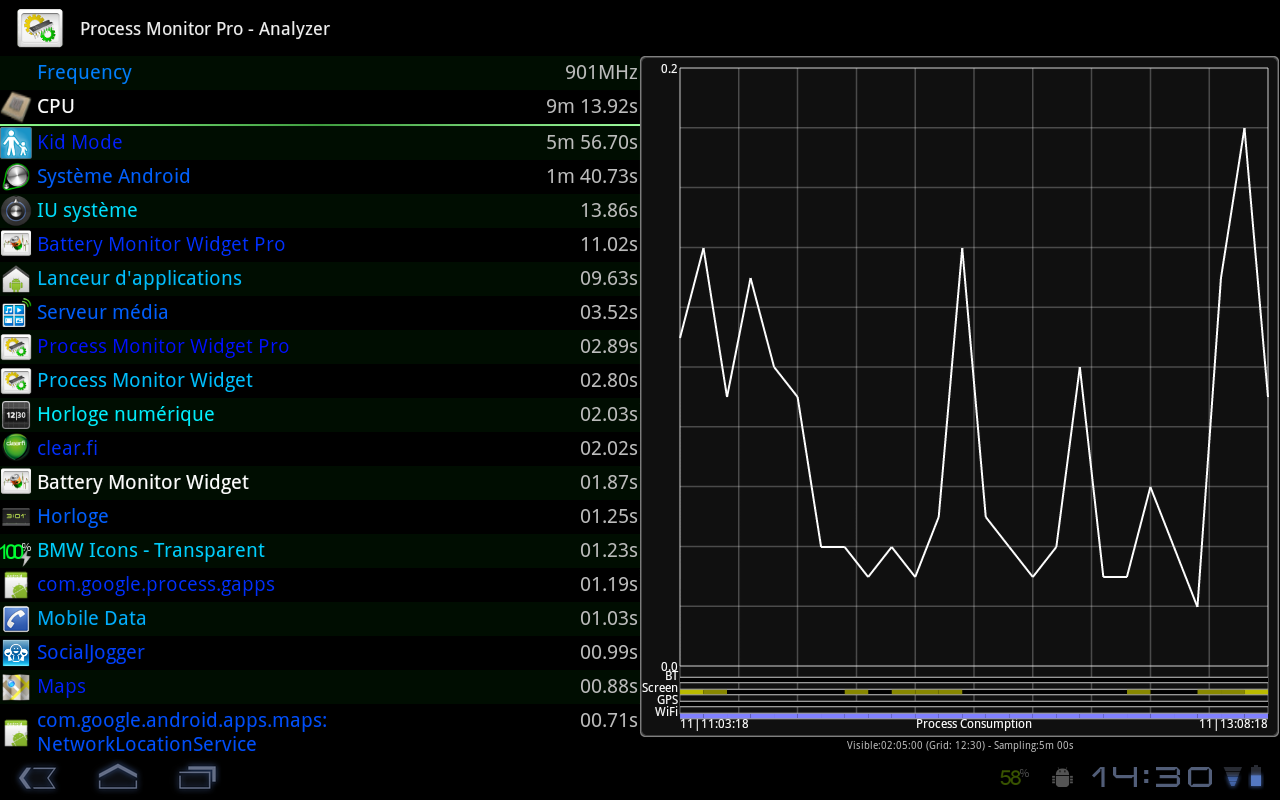Click the 11|13:08:18 graph end time
Screen dimensions: 1280x800
pyautogui.click(x=1234, y=724)
